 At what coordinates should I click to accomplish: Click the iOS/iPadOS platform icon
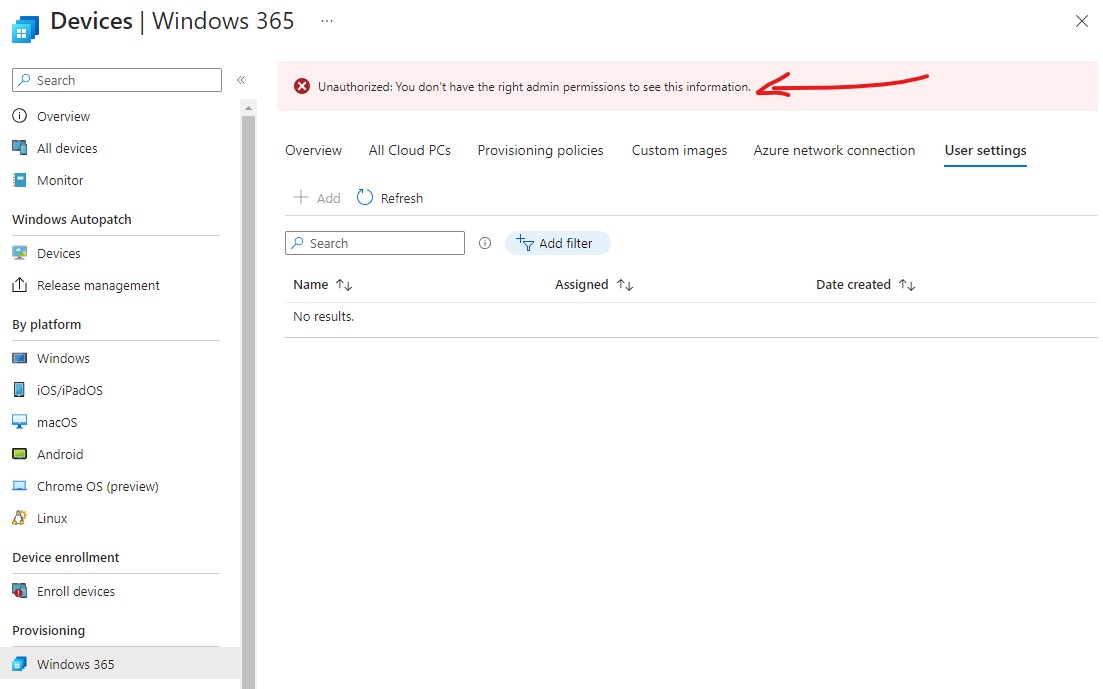(x=20, y=390)
